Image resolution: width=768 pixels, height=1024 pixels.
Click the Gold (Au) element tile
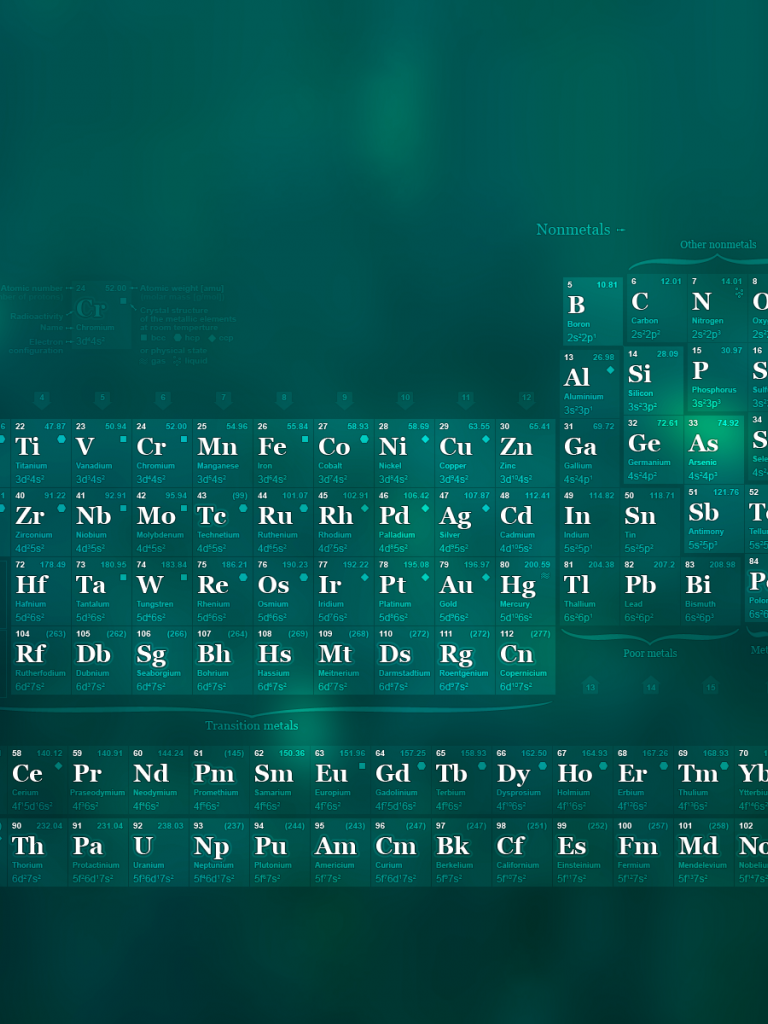(x=465, y=591)
